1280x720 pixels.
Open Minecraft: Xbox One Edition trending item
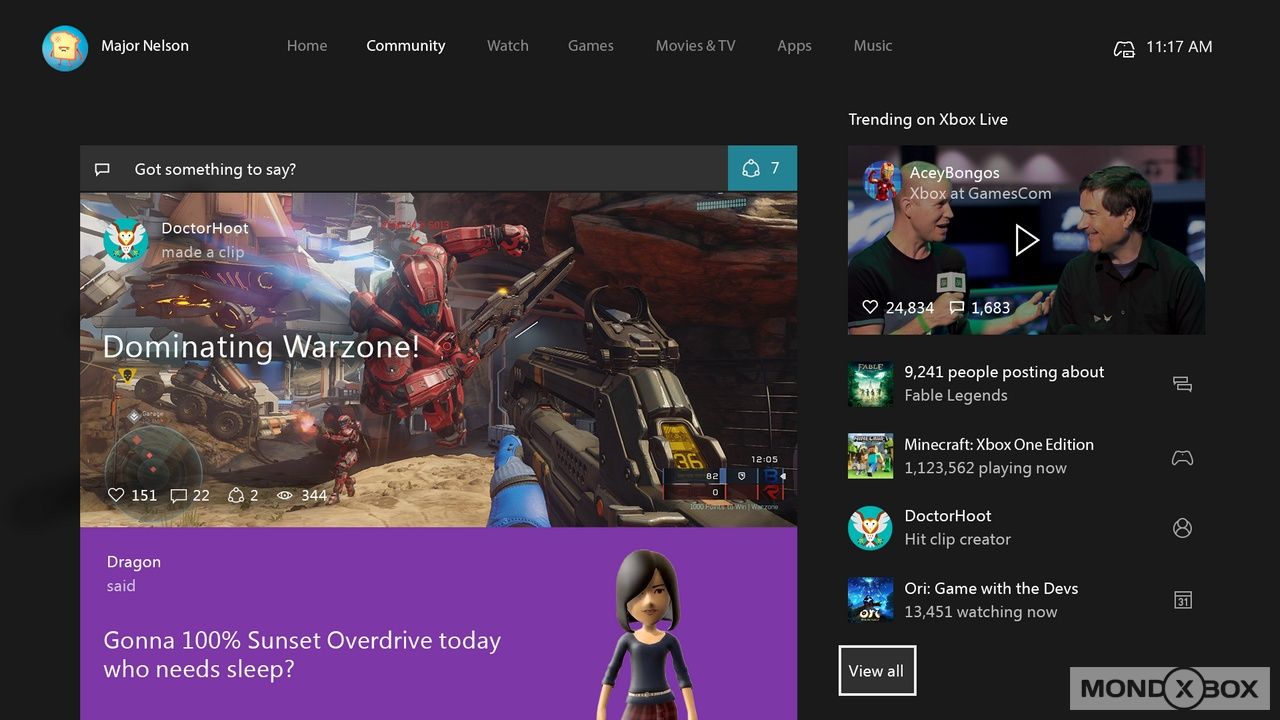pyautogui.click(x=998, y=456)
